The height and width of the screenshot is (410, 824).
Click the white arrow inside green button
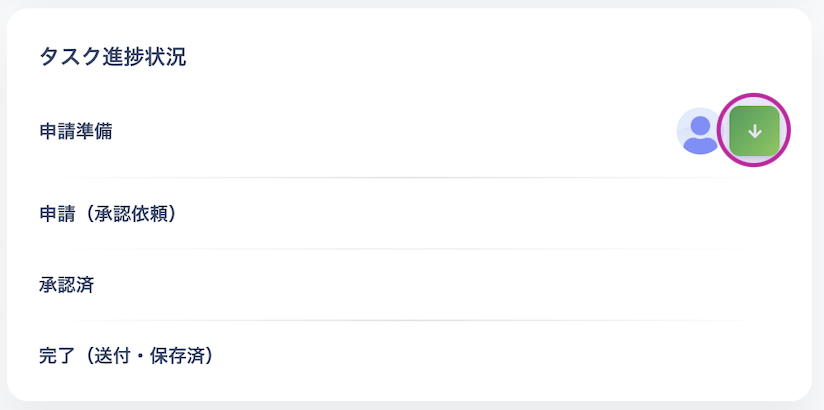754,131
